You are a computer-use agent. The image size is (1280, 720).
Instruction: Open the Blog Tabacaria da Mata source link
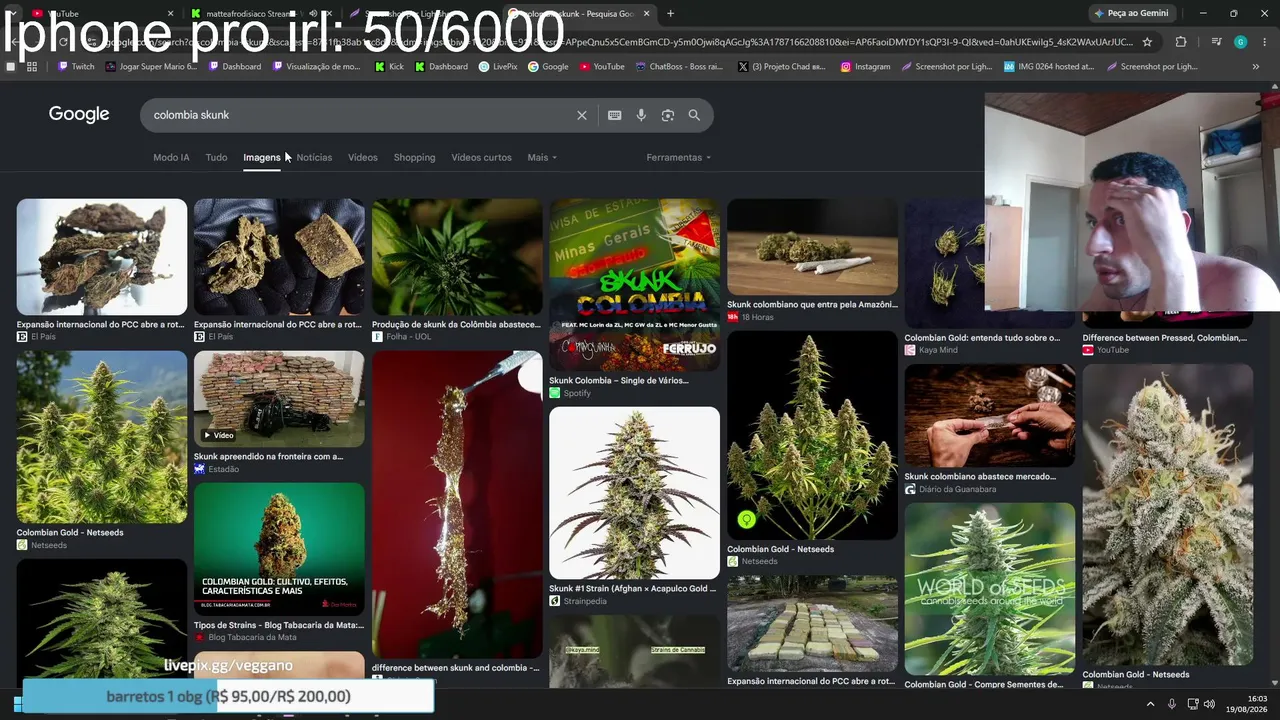(x=245, y=637)
